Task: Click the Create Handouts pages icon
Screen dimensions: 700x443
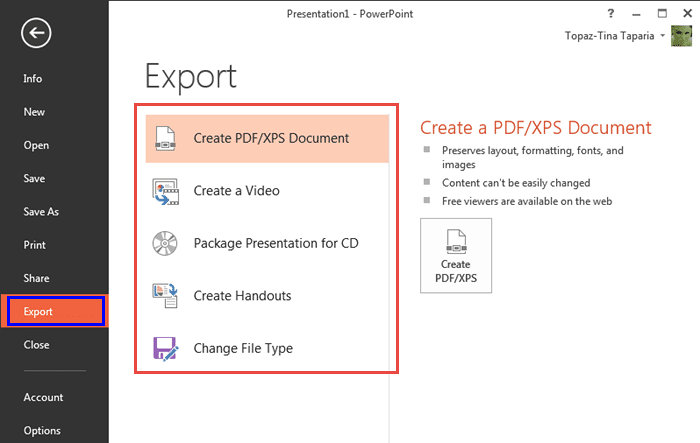Action: pos(165,296)
